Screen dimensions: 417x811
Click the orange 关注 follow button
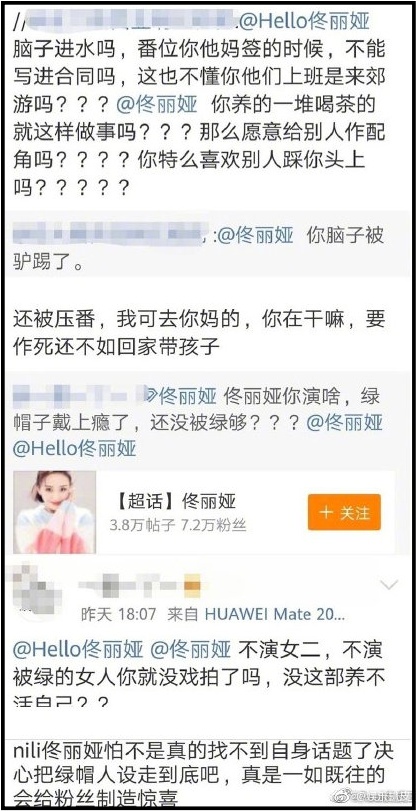[344, 512]
